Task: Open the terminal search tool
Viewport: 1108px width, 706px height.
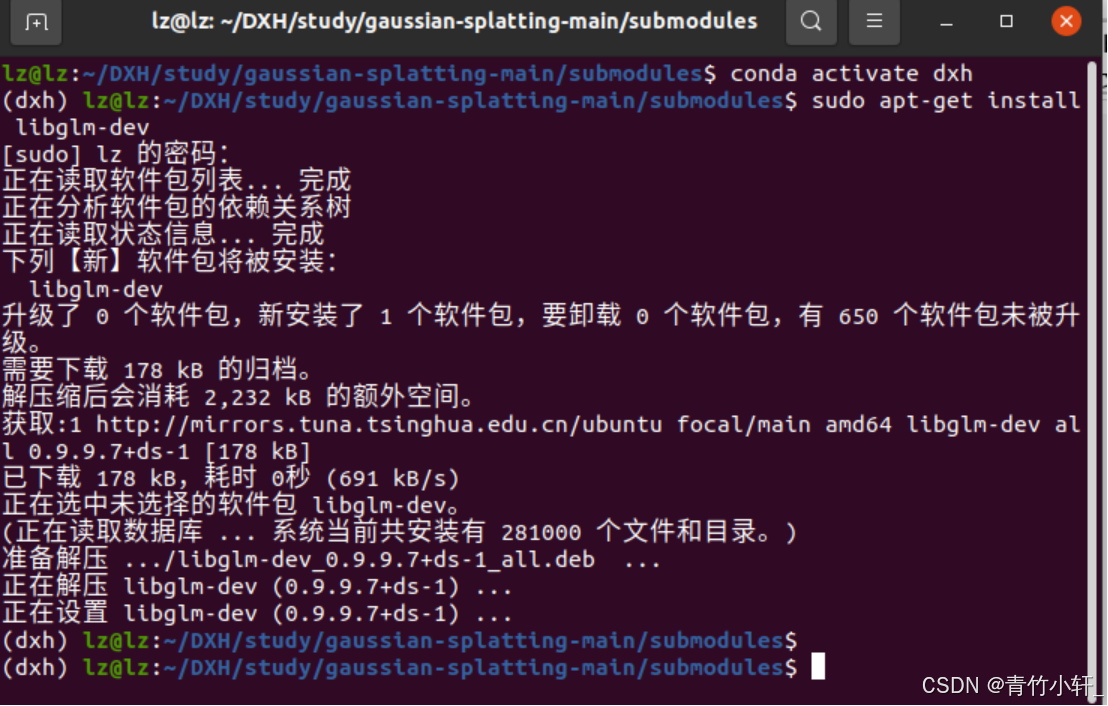Action: point(811,21)
